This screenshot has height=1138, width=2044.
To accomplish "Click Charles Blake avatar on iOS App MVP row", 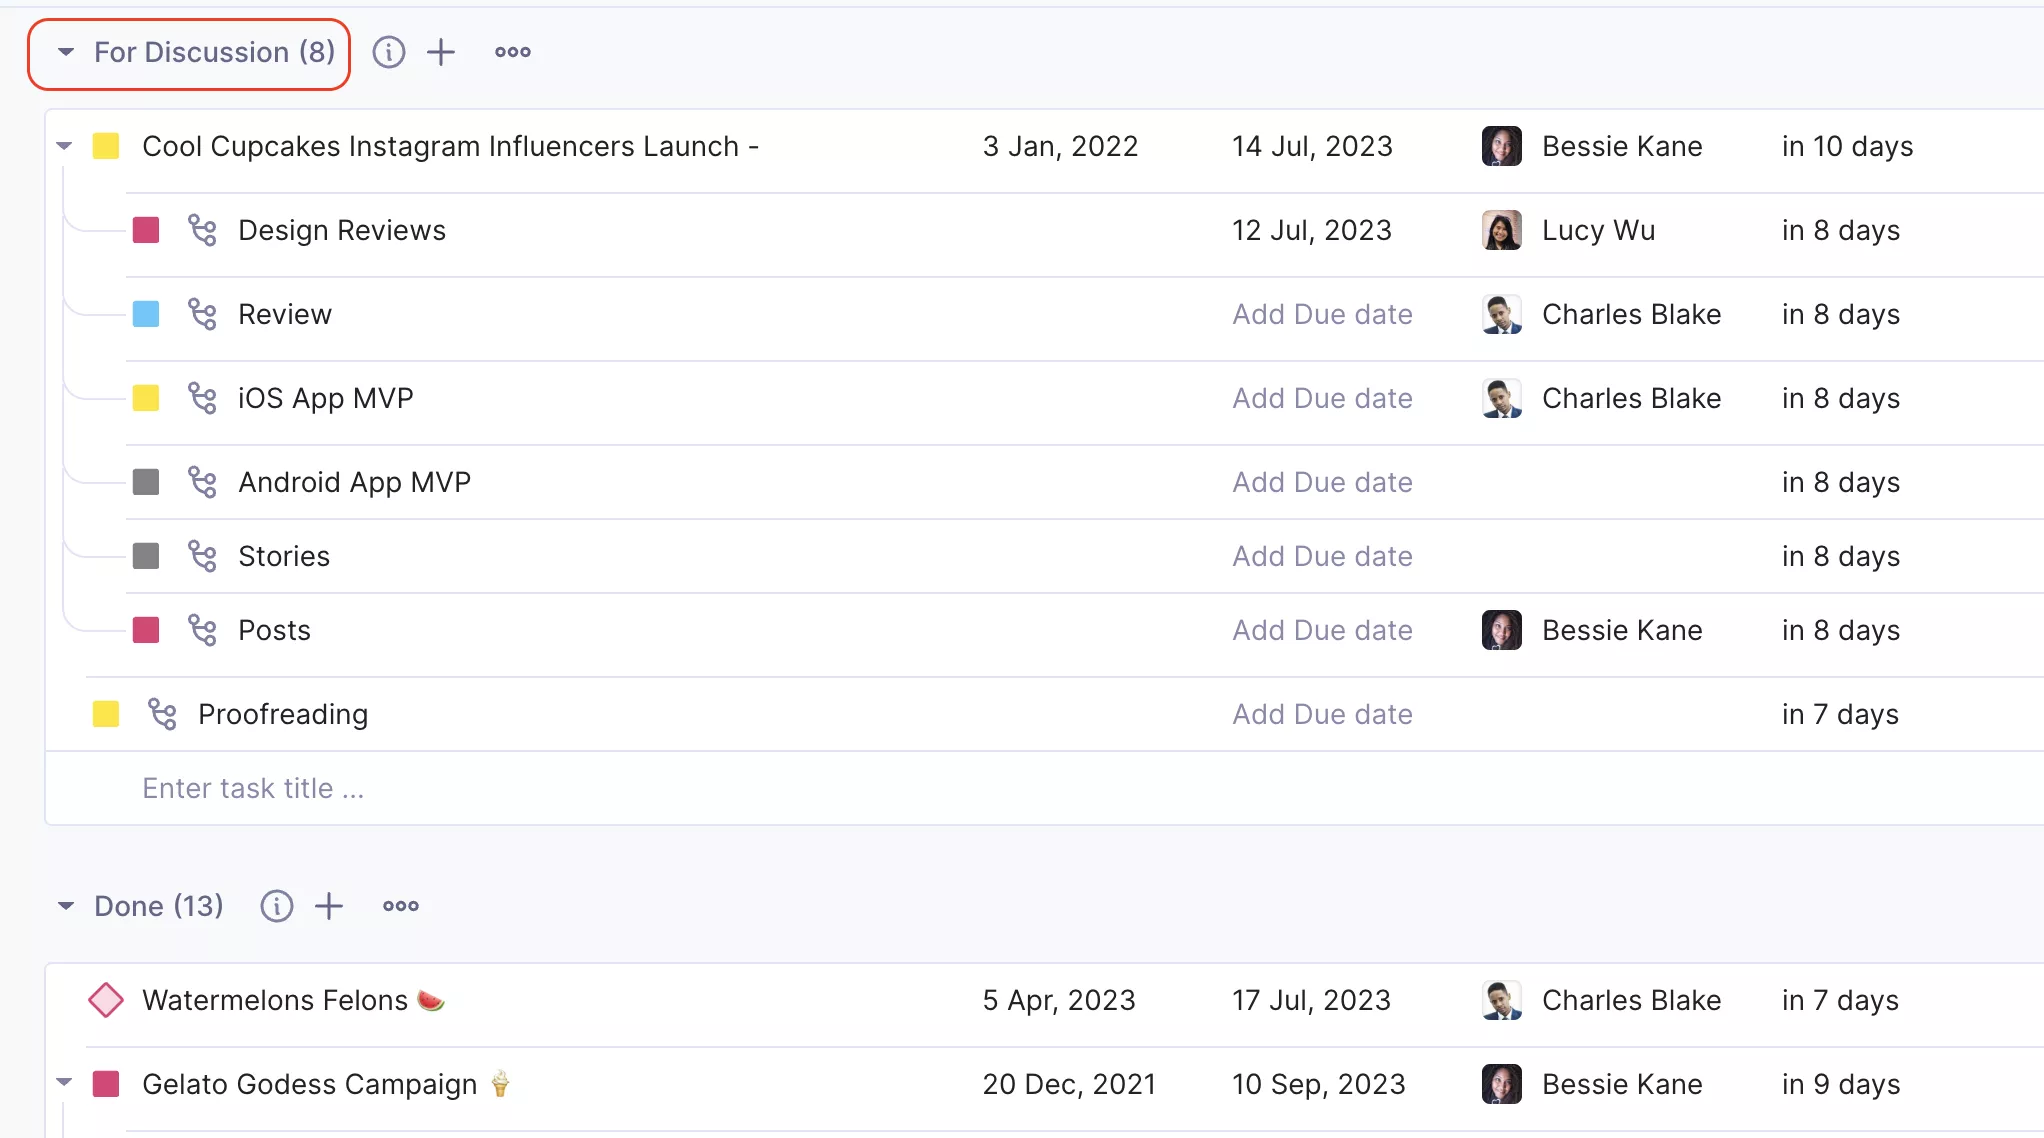I will (x=1502, y=398).
